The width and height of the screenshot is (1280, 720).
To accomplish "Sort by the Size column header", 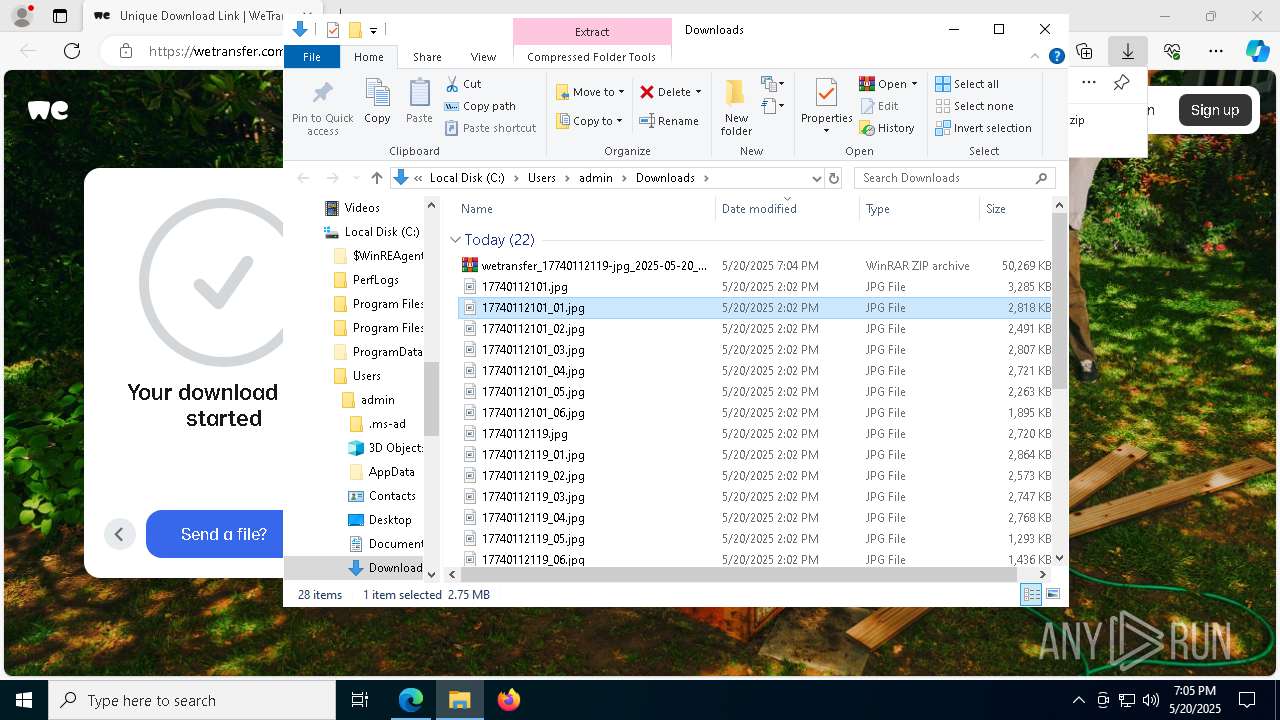I will (x=1014, y=209).
